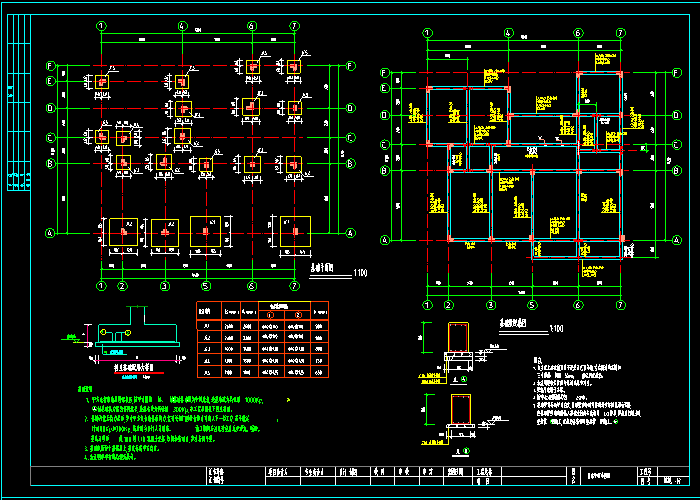This screenshot has width=700, height=500.
Task: Select grid bubble 3 below the right beam plan
Action: [491, 304]
